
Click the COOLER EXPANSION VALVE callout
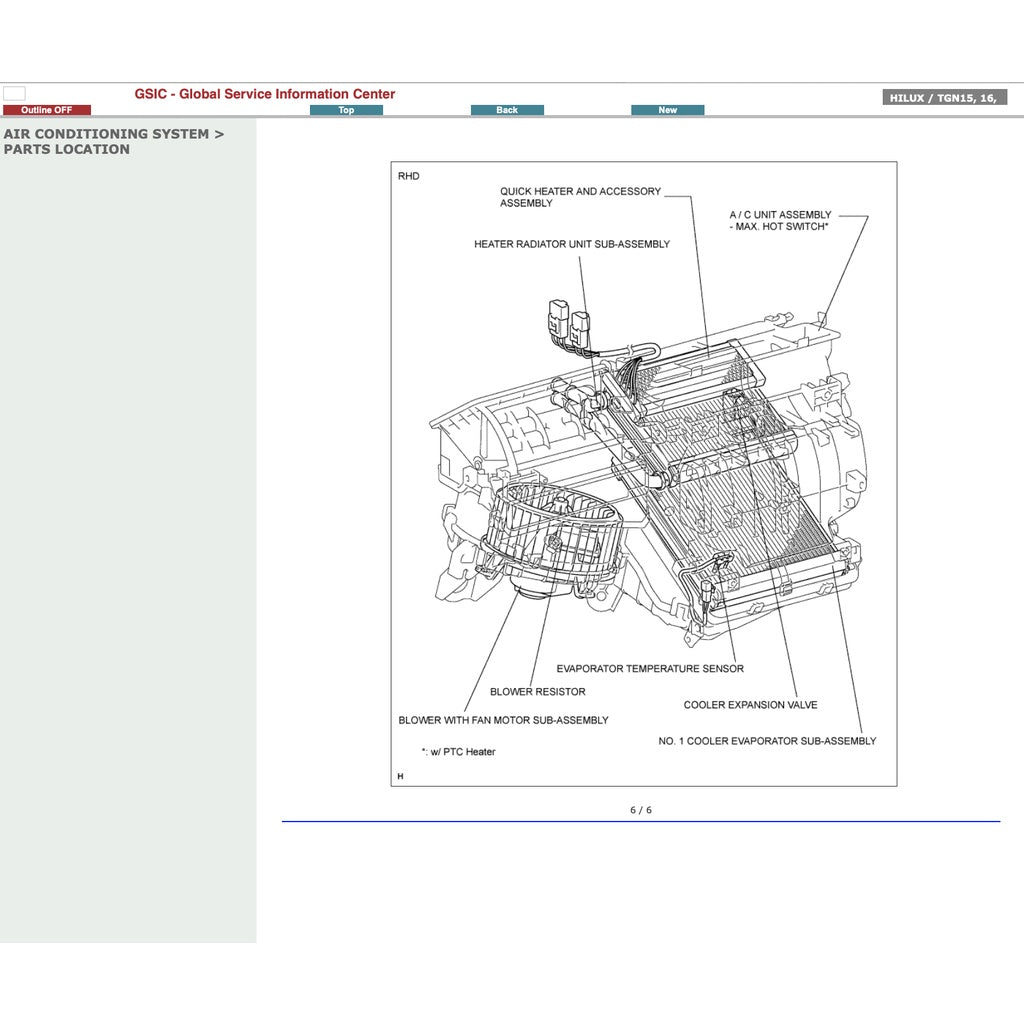[751, 705]
